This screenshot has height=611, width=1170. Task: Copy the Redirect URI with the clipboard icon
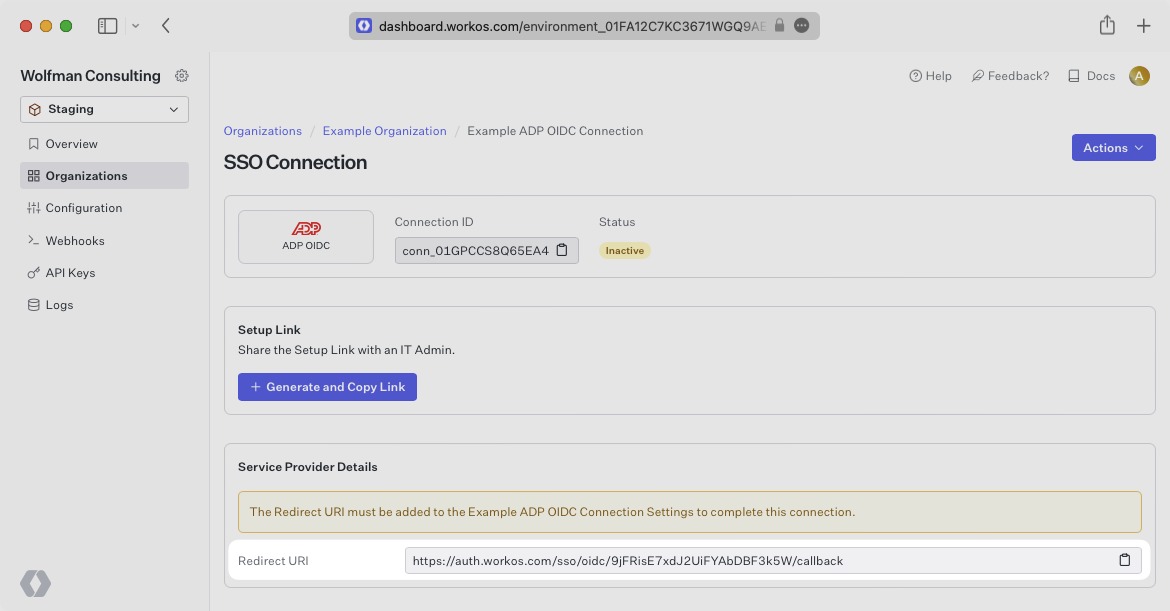coord(1125,560)
